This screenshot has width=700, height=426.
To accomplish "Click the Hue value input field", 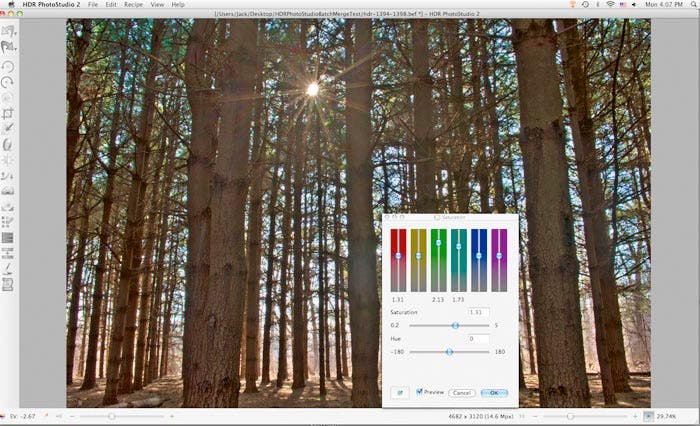I will coord(478,339).
